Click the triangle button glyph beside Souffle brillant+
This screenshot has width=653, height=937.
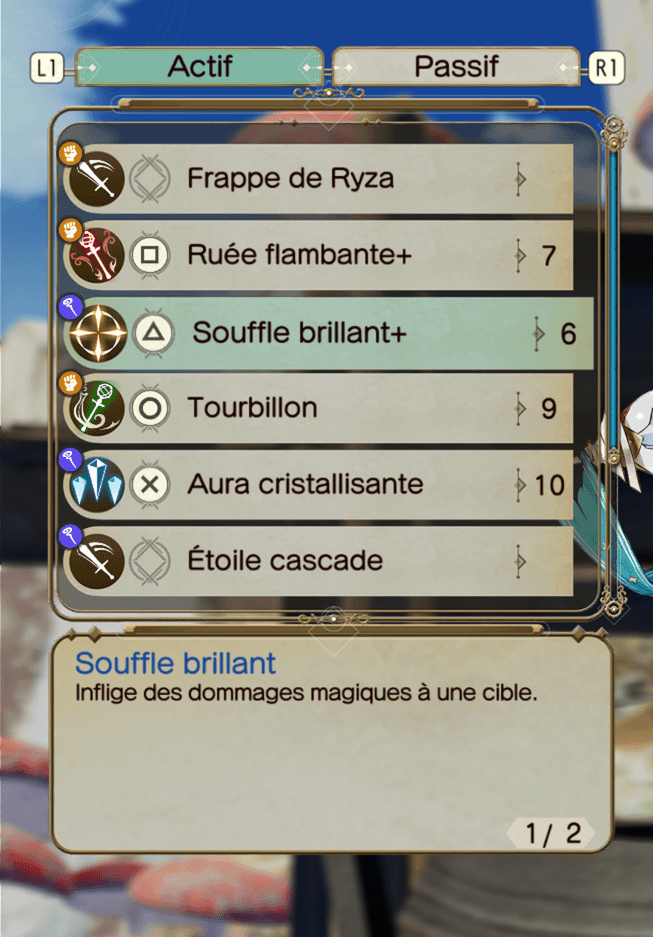(x=154, y=333)
